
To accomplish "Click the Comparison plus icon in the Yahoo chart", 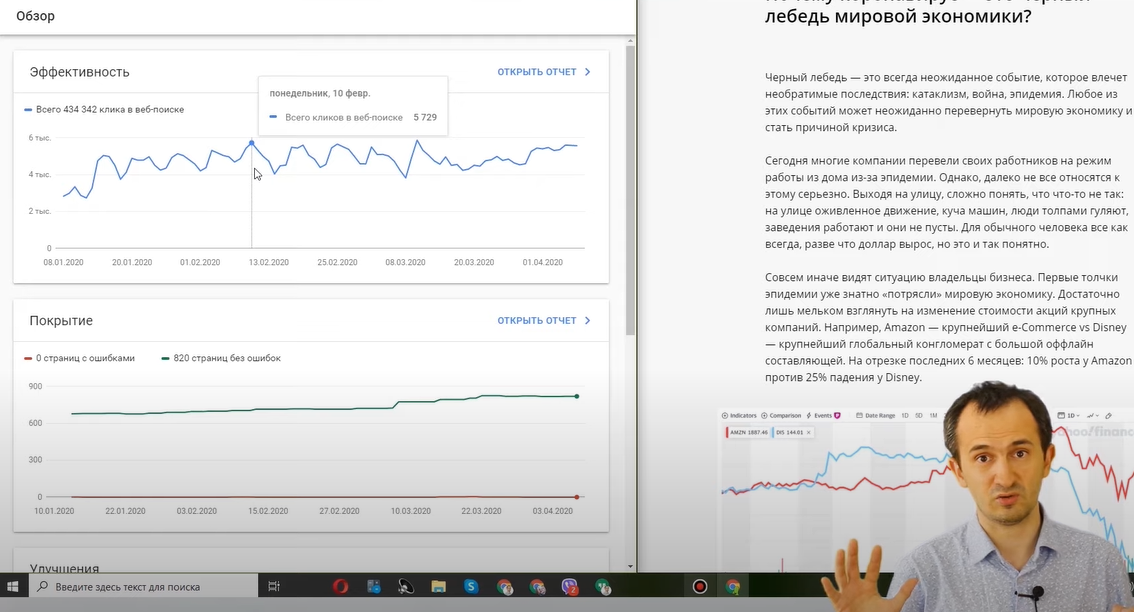I will 764,416.
